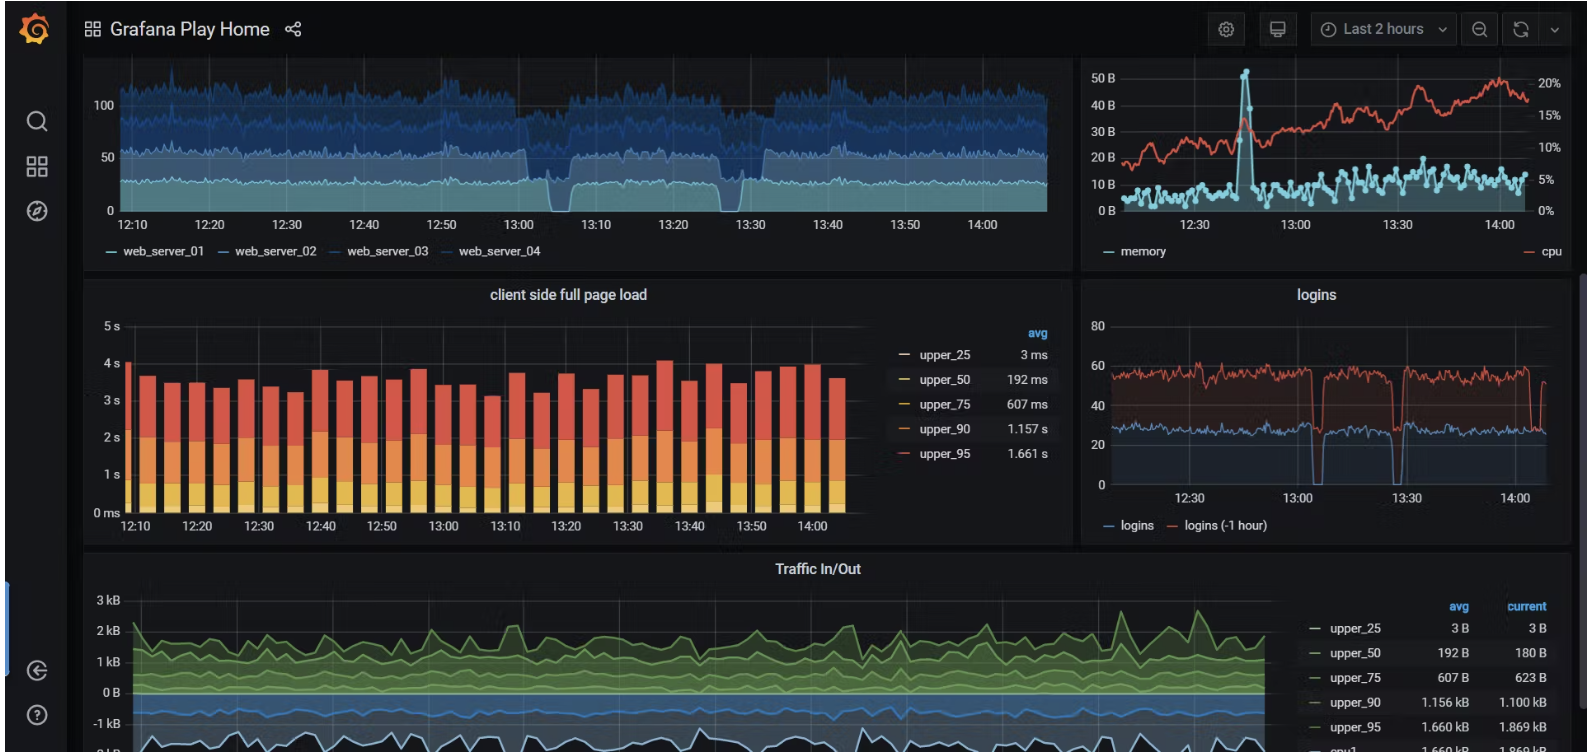
Task: Open the Last 2 hours time picker
Action: 1384,29
